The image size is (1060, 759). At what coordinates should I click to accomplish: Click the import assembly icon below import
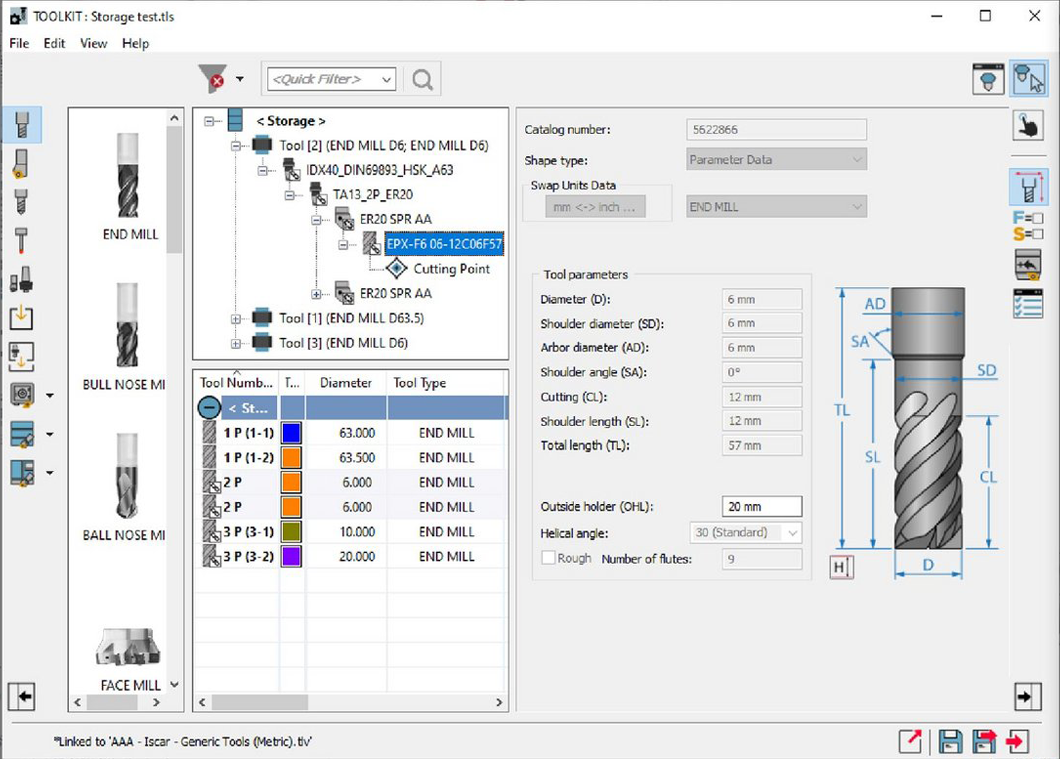pyautogui.click(x=21, y=356)
